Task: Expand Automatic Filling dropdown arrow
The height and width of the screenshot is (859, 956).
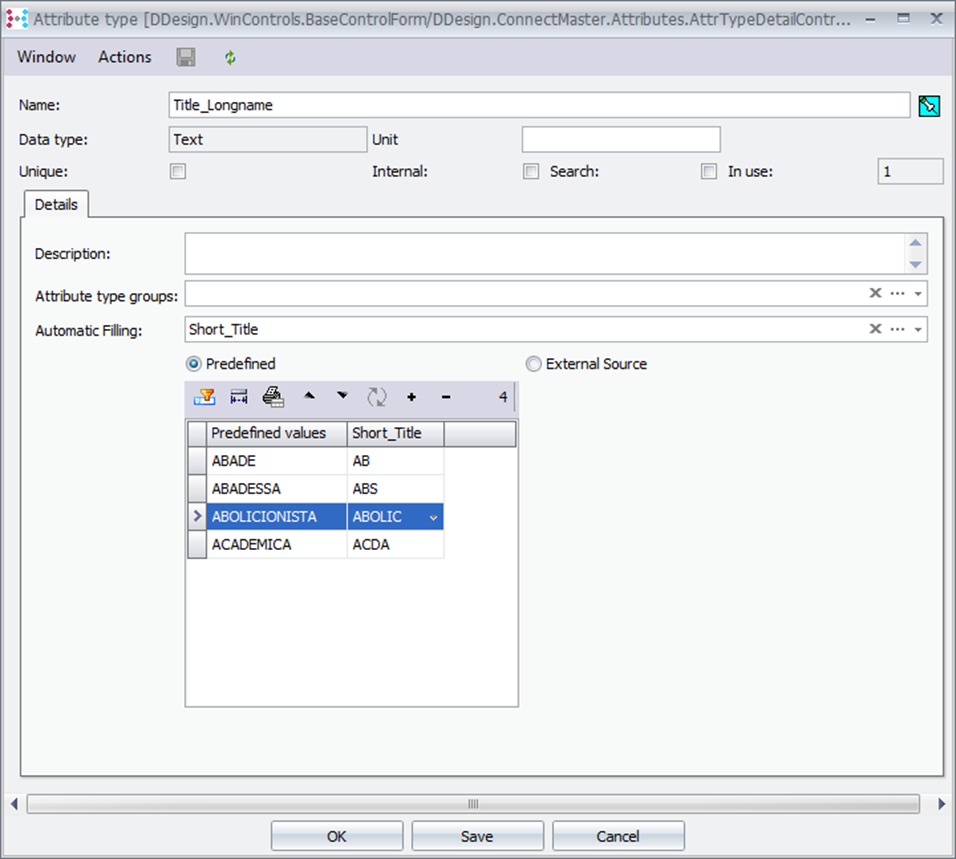Action: pyautogui.click(x=918, y=330)
